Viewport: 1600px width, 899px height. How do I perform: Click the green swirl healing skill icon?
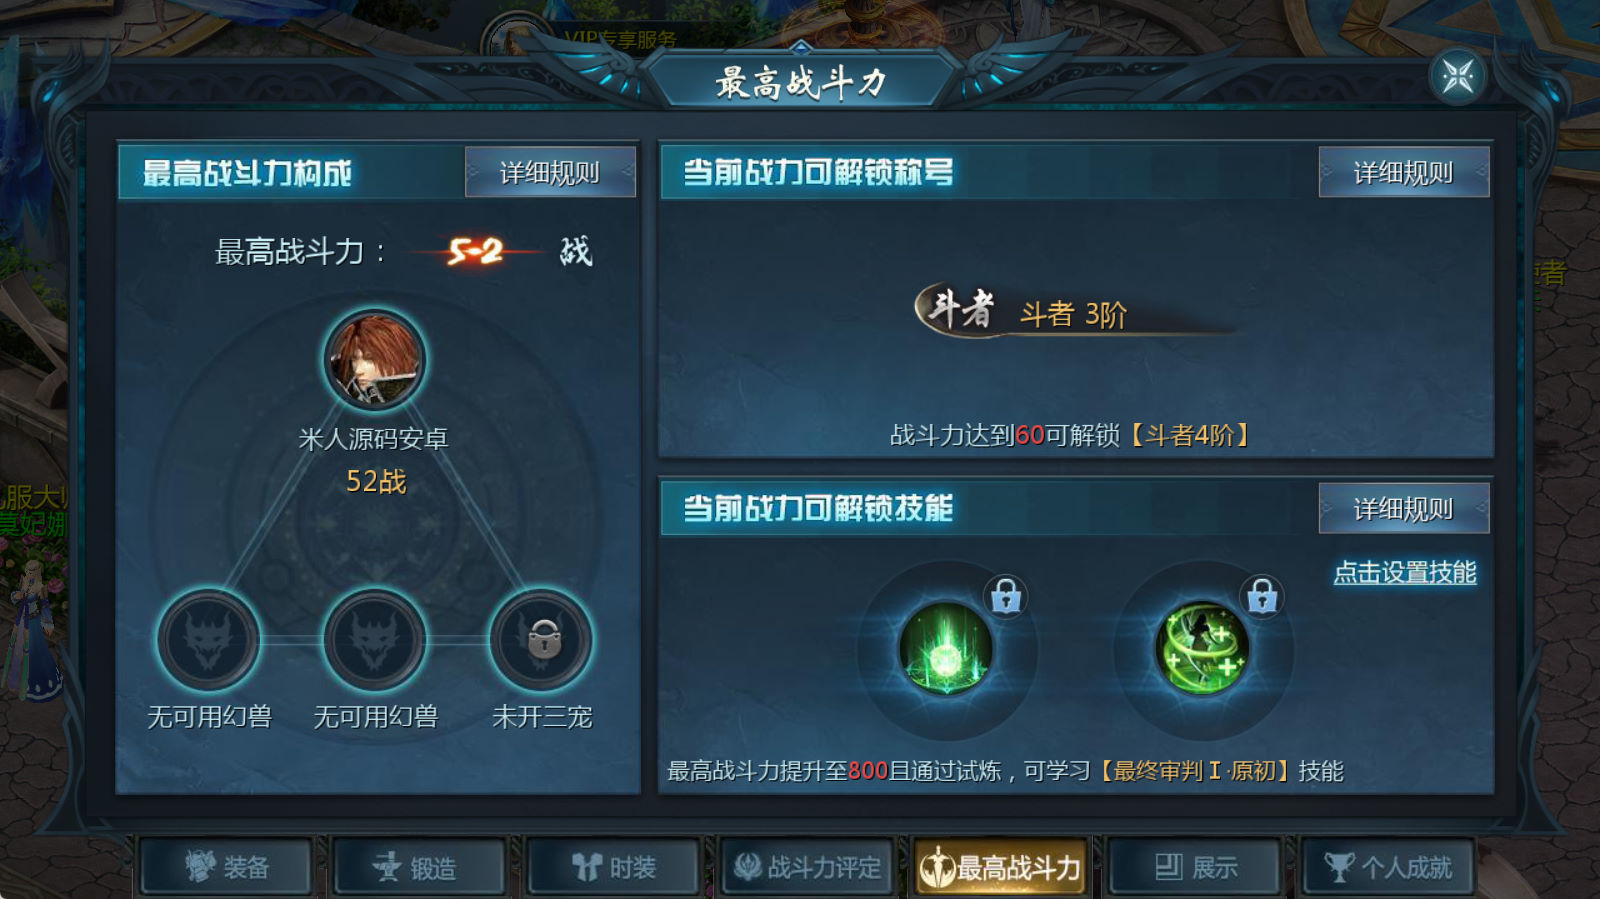1202,649
